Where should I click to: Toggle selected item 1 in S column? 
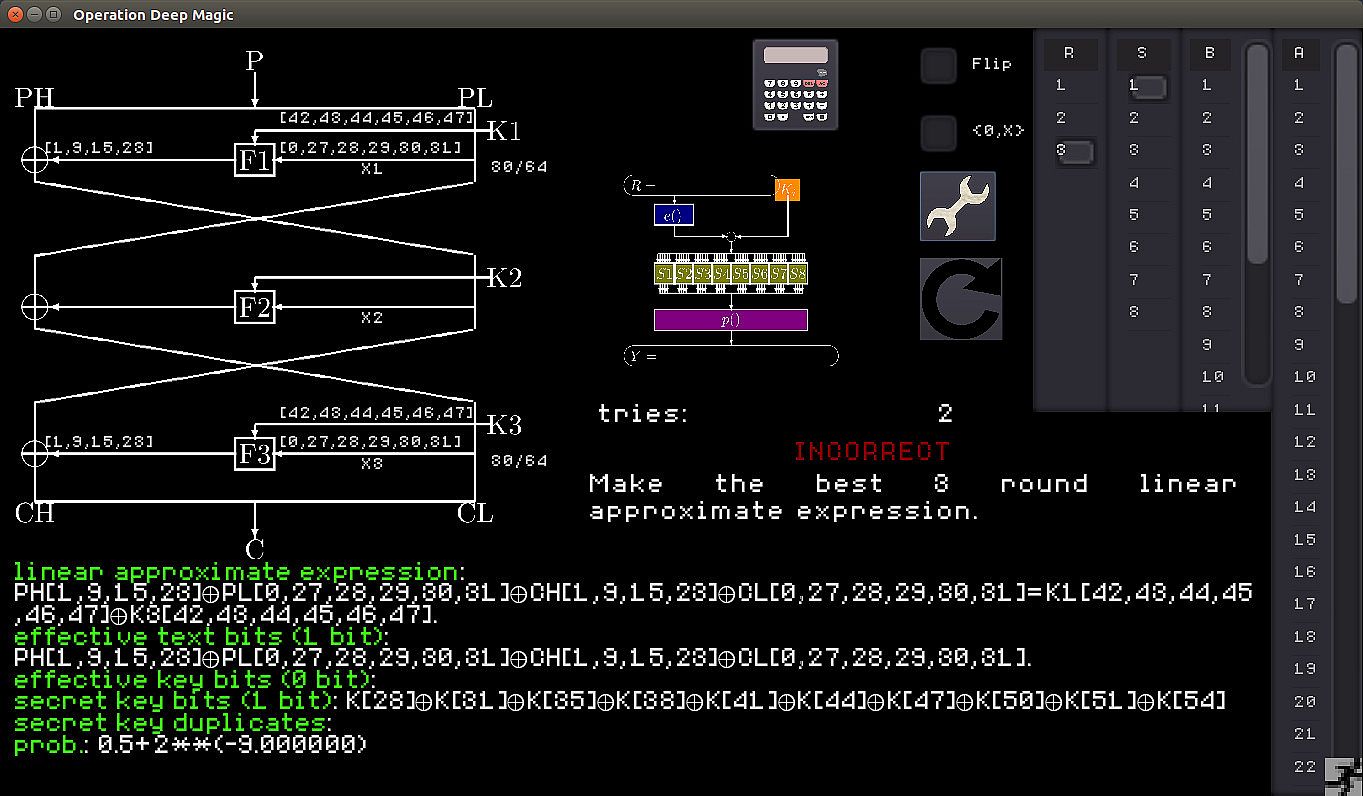point(1149,87)
